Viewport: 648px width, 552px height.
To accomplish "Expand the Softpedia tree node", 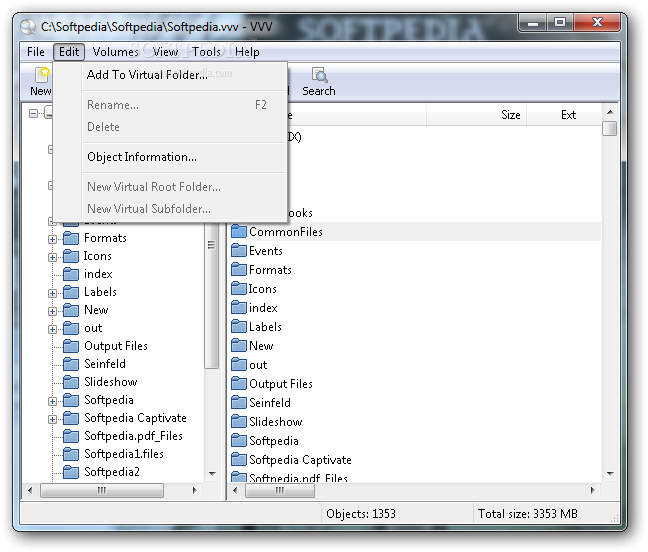I will pos(52,401).
